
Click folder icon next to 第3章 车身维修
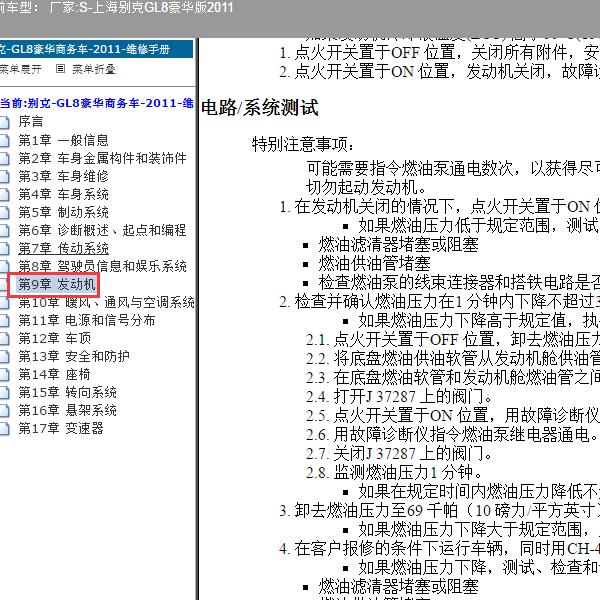click(4, 176)
